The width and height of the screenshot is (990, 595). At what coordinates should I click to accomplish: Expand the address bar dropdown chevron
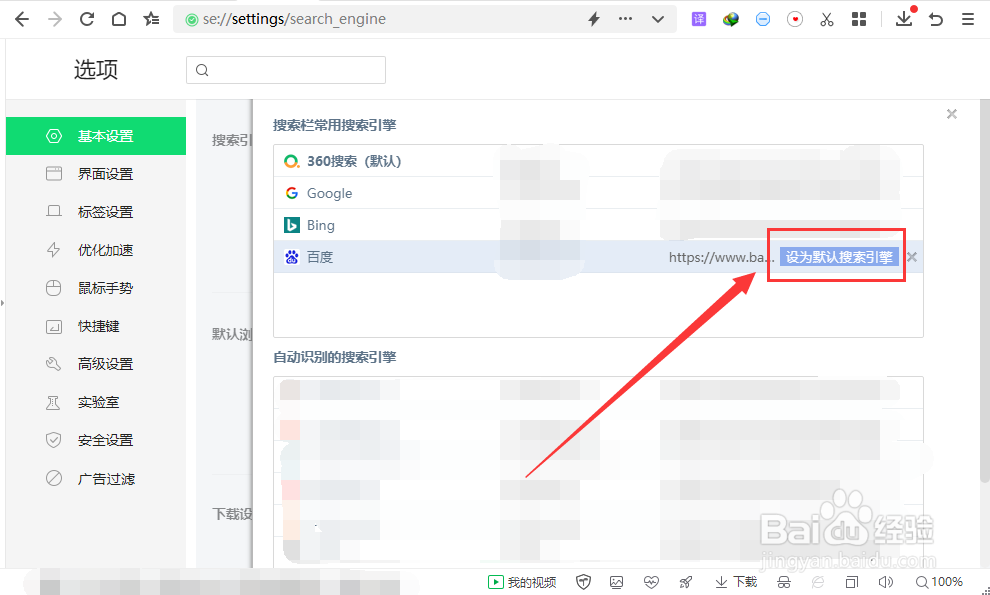tap(658, 19)
